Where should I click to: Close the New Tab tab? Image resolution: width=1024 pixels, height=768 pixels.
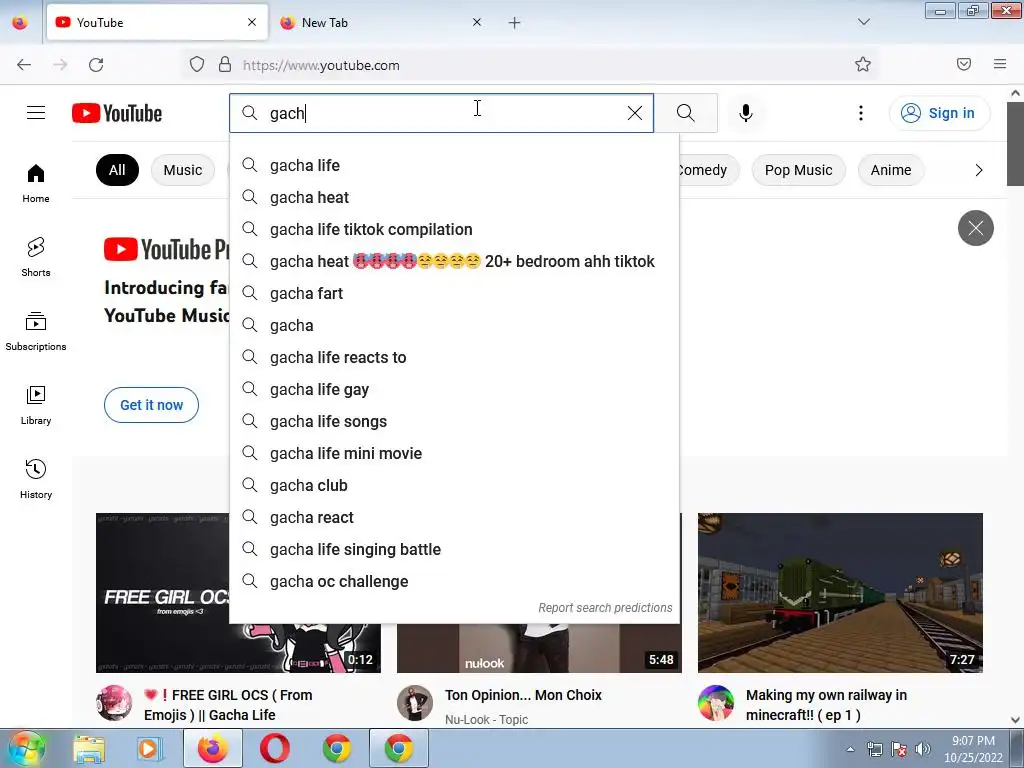pos(477,22)
